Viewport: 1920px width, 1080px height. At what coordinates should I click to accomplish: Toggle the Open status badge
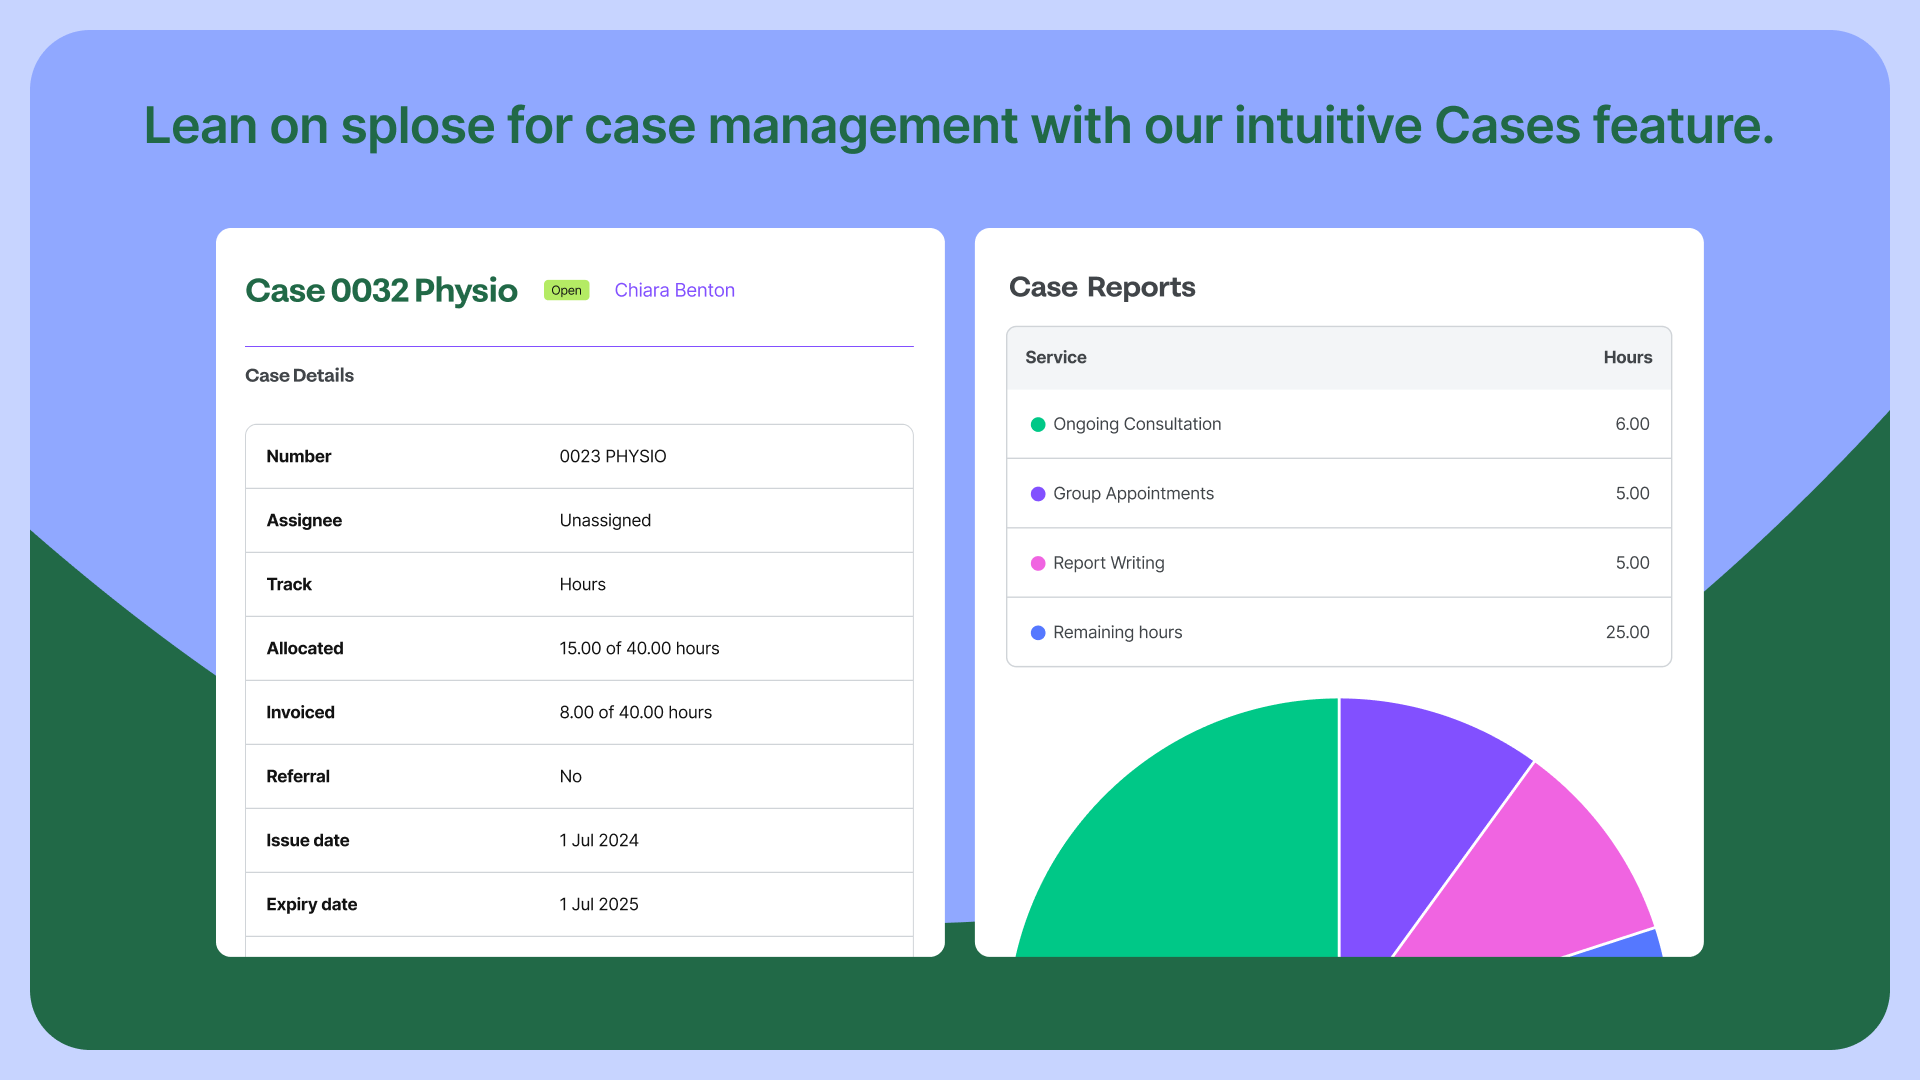(x=566, y=290)
